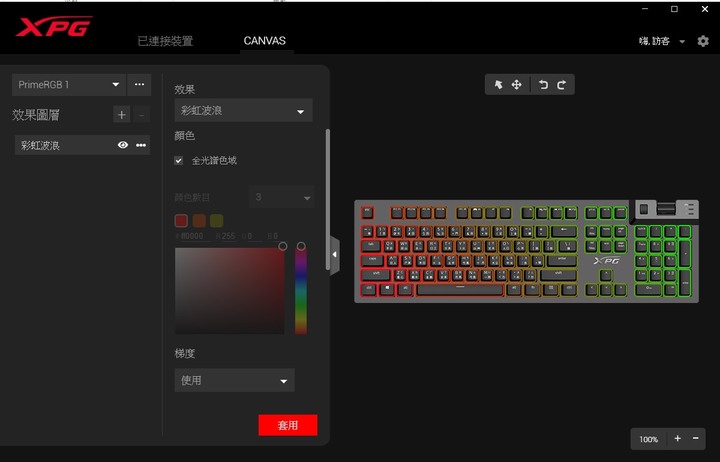This screenshot has width=720, height=462.
Task: Collapse the effect settings panel
Action: 335,254
